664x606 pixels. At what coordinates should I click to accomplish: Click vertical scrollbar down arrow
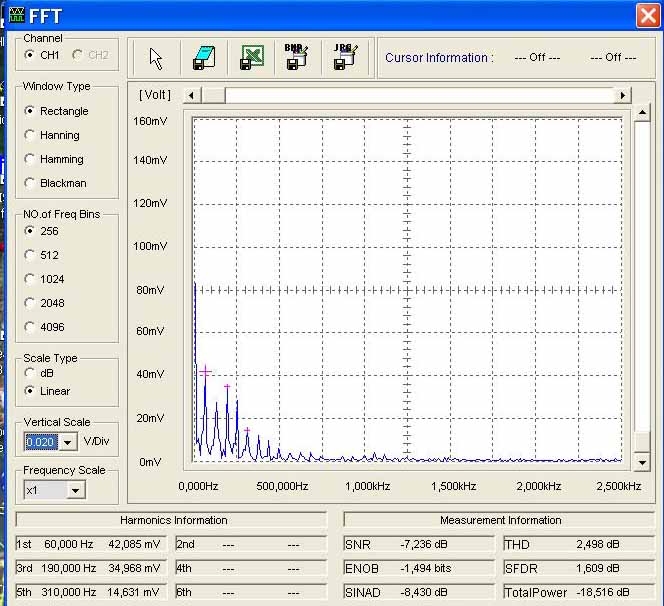click(x=642, y=462)
